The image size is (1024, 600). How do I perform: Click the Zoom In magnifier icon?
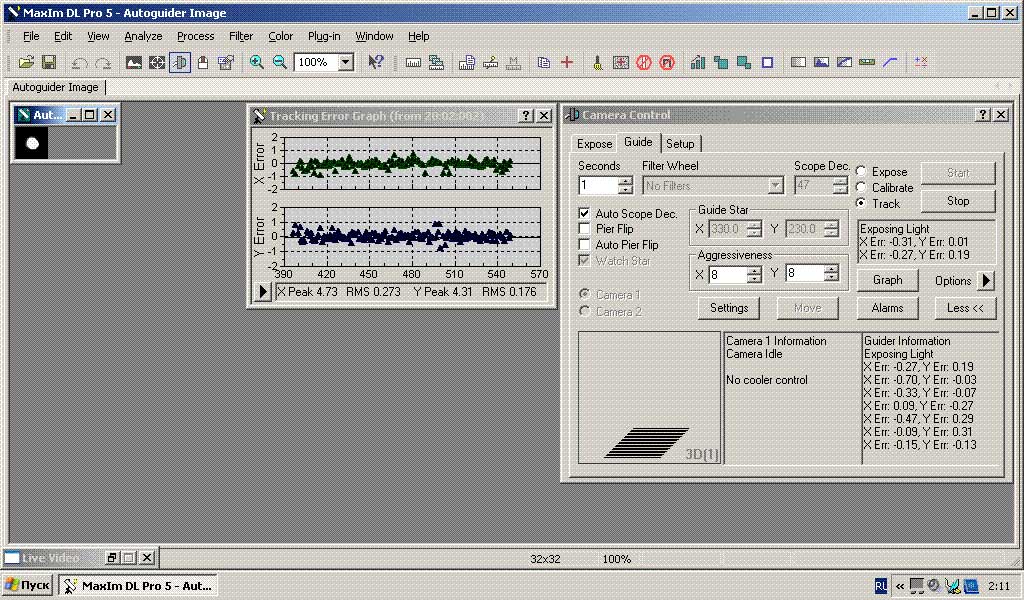257,62
